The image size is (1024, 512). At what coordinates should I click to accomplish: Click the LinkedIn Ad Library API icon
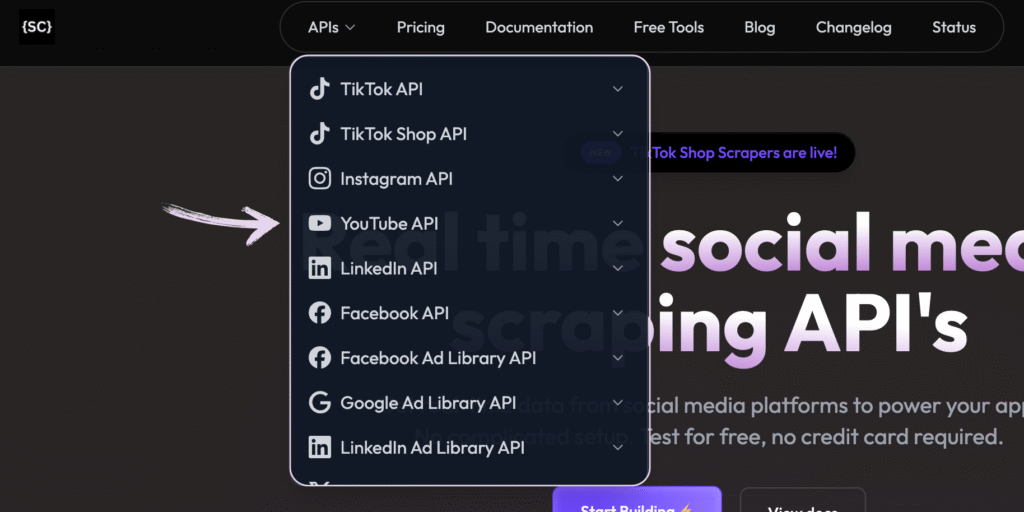(319, 448)
